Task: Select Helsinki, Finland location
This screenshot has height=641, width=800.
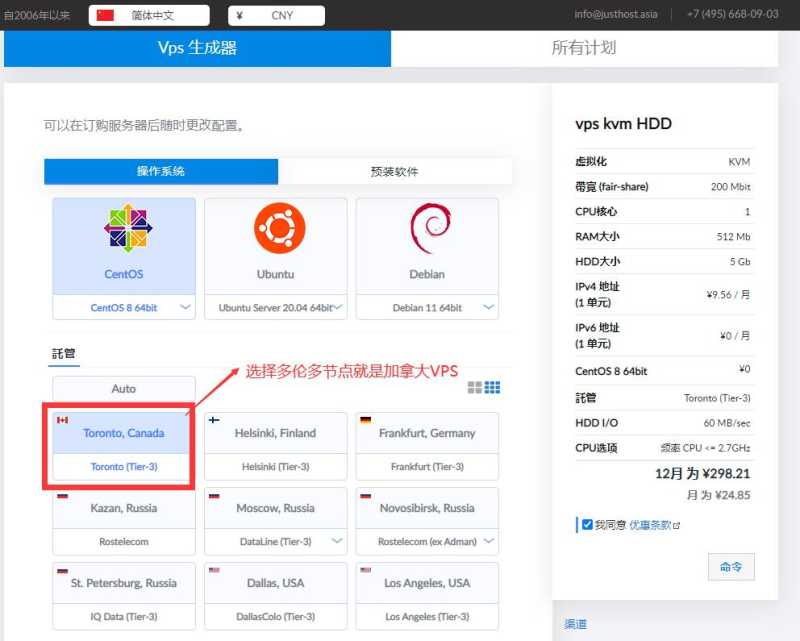Action: [x=276, y=433]
